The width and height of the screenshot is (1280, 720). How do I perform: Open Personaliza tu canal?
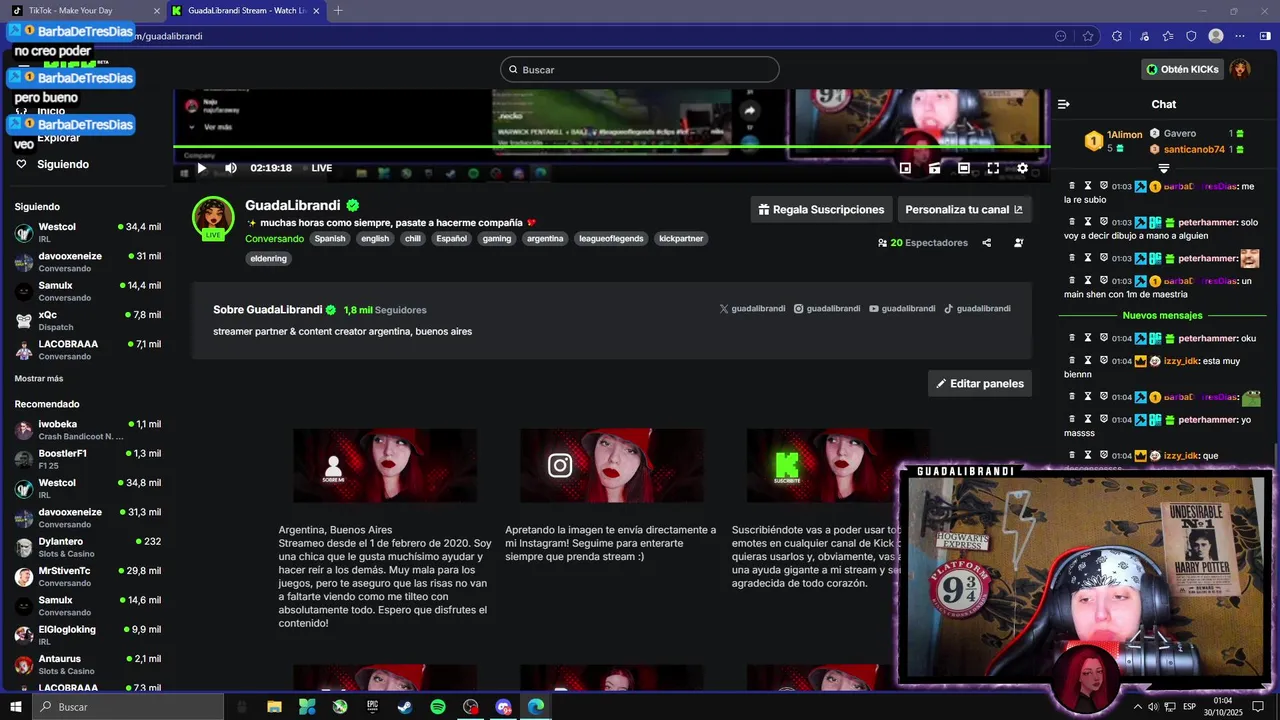tap(964, 210)
